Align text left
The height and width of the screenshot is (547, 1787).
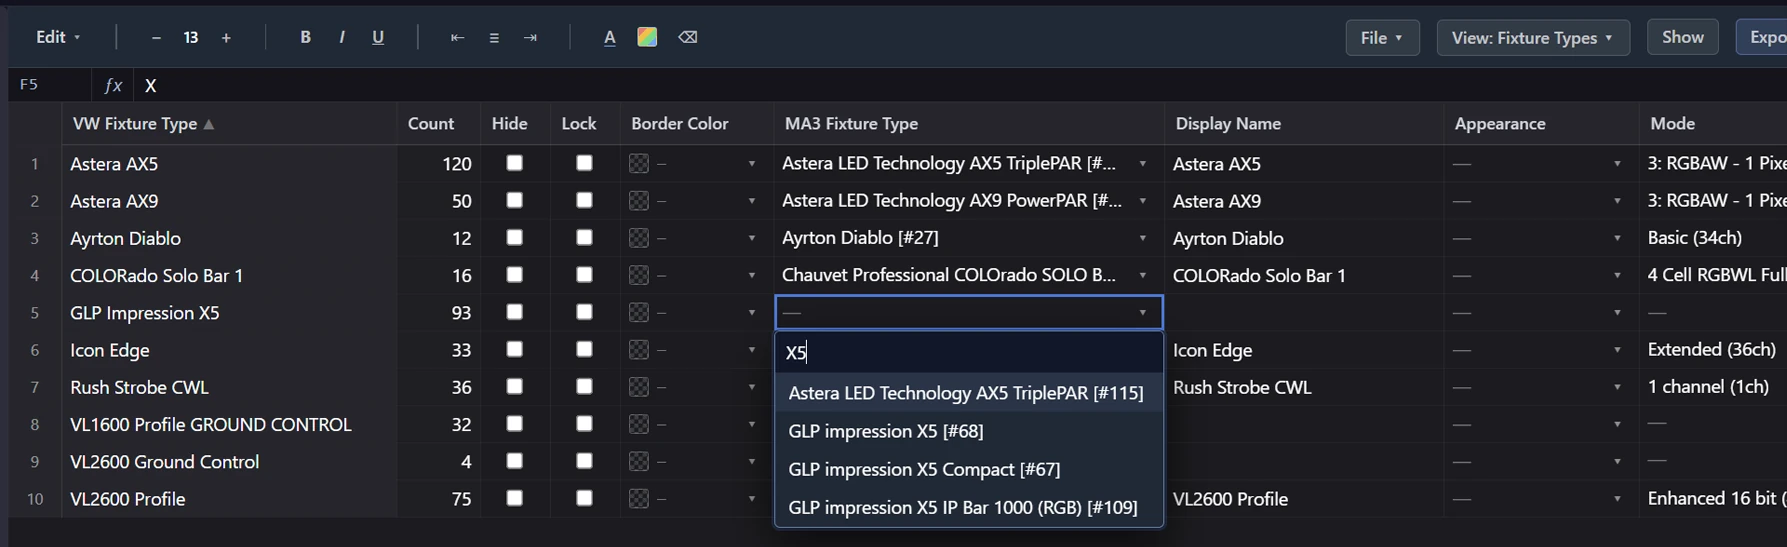click(x=457, y=37)
